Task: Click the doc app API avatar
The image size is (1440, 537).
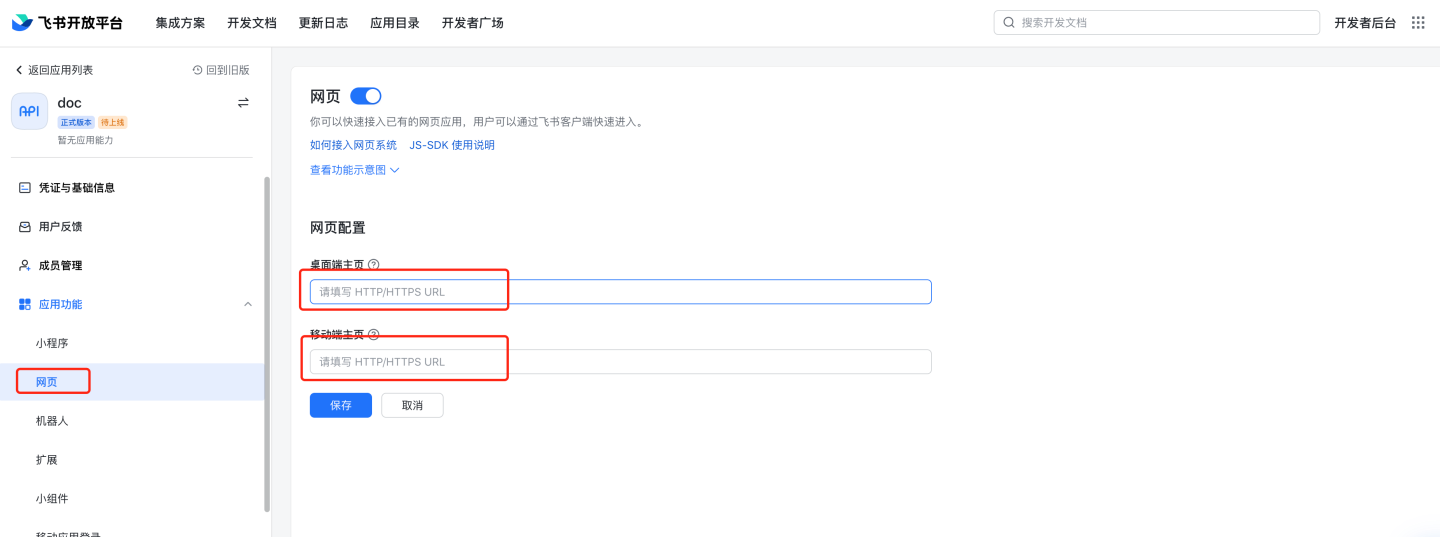Action: pos(29,111)
